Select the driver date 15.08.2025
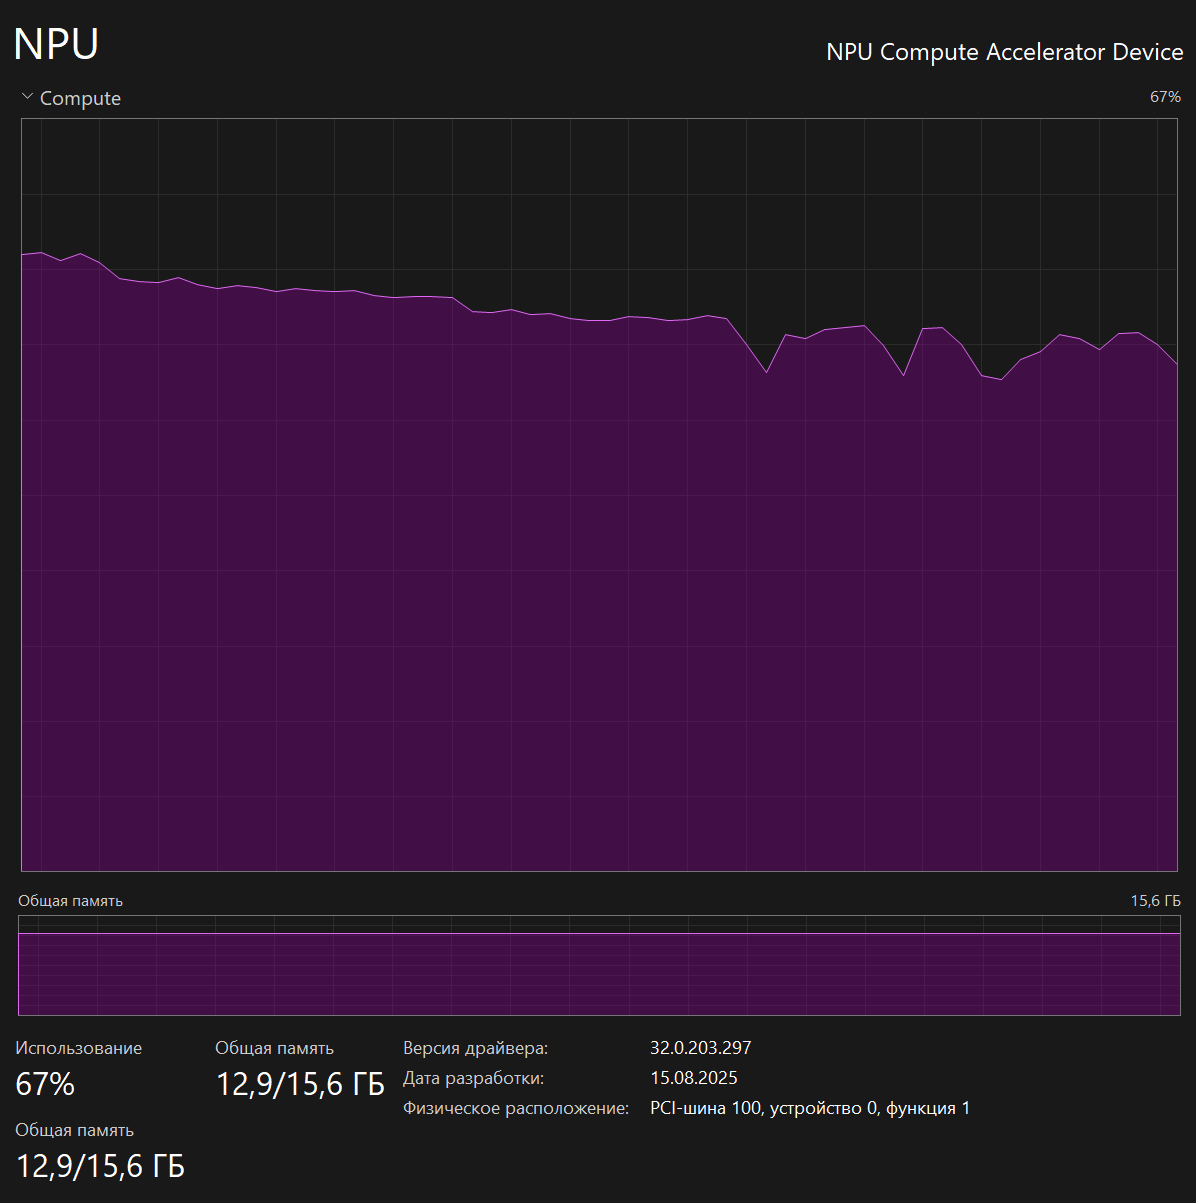 (x=693, y=1078)
